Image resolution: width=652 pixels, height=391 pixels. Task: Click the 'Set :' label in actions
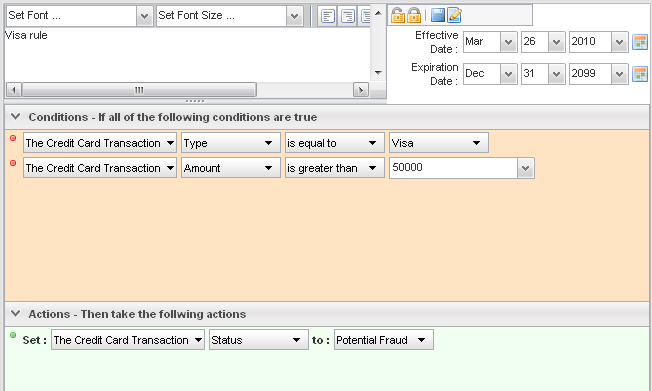pyautogui.click(x=35, y=340)
